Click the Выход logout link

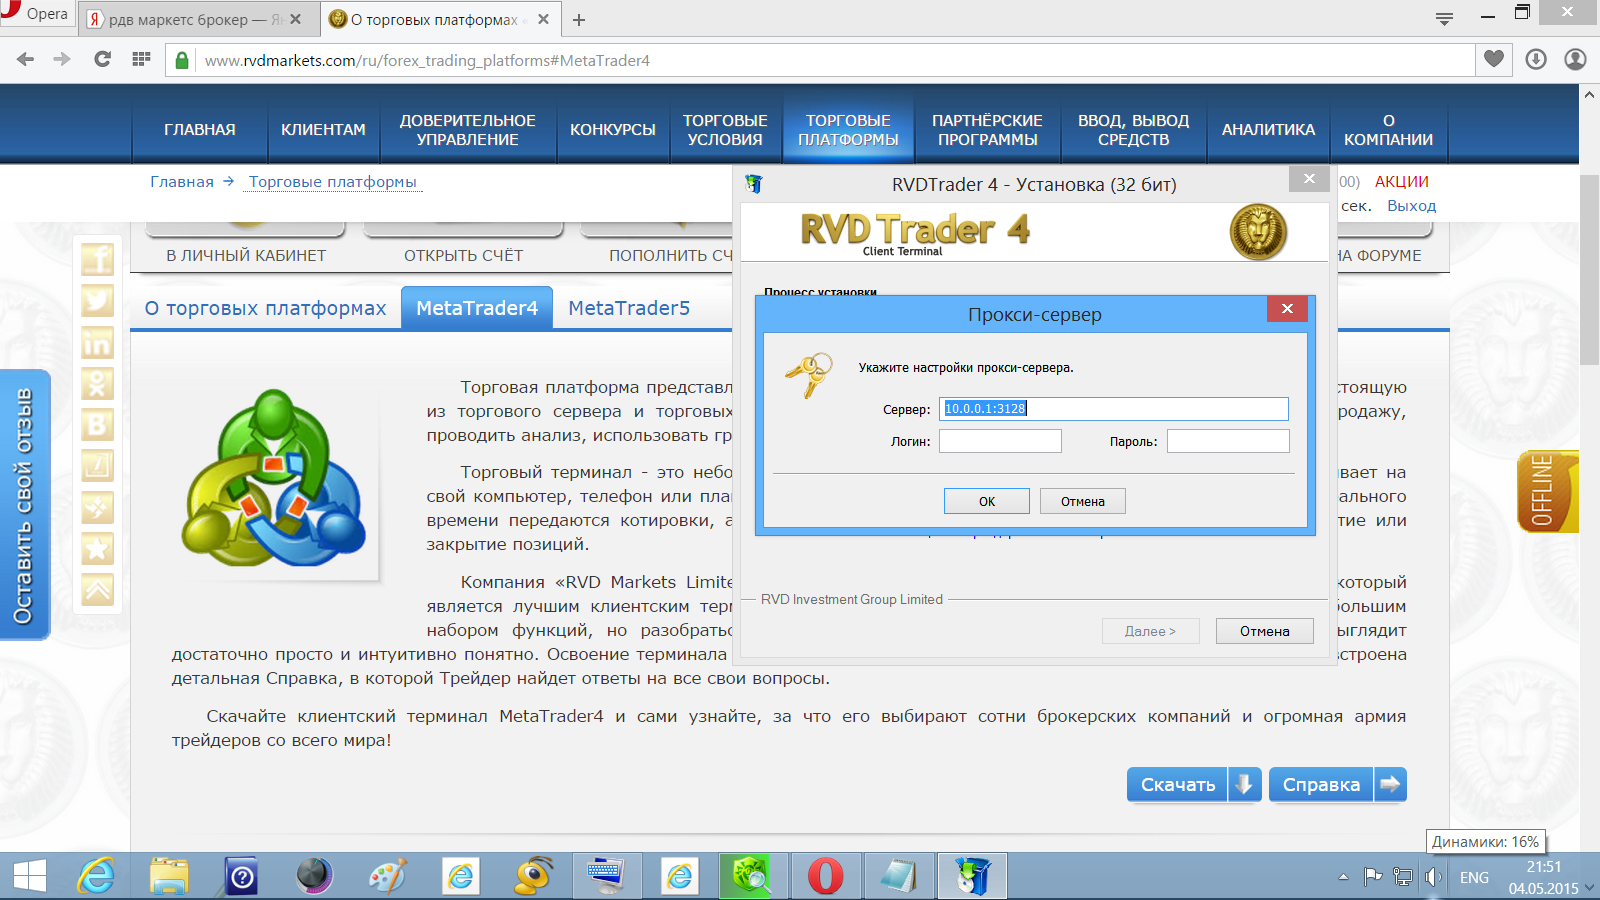[1411, 206]
